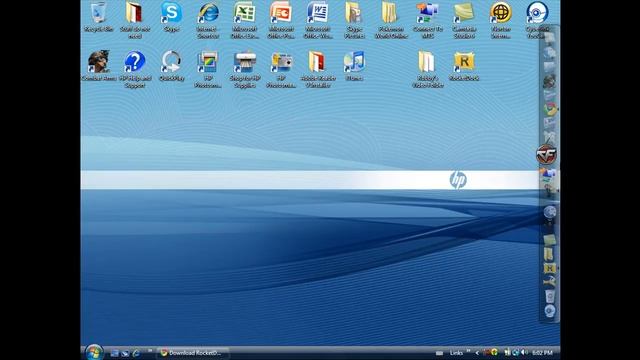Viewport: 640px width, 360px height.
Task: Click the taskbar clock showing 6:02 PM
Action: click(542, 353)
